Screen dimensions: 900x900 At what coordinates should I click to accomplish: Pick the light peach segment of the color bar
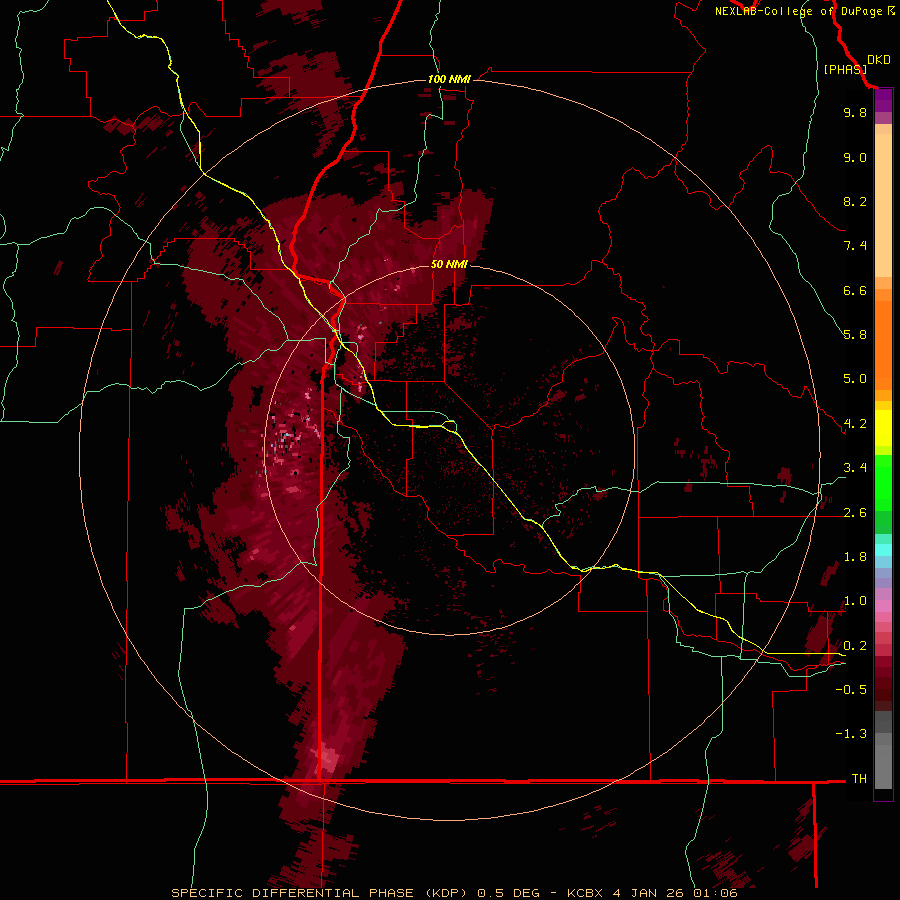[x=883, y=205]
